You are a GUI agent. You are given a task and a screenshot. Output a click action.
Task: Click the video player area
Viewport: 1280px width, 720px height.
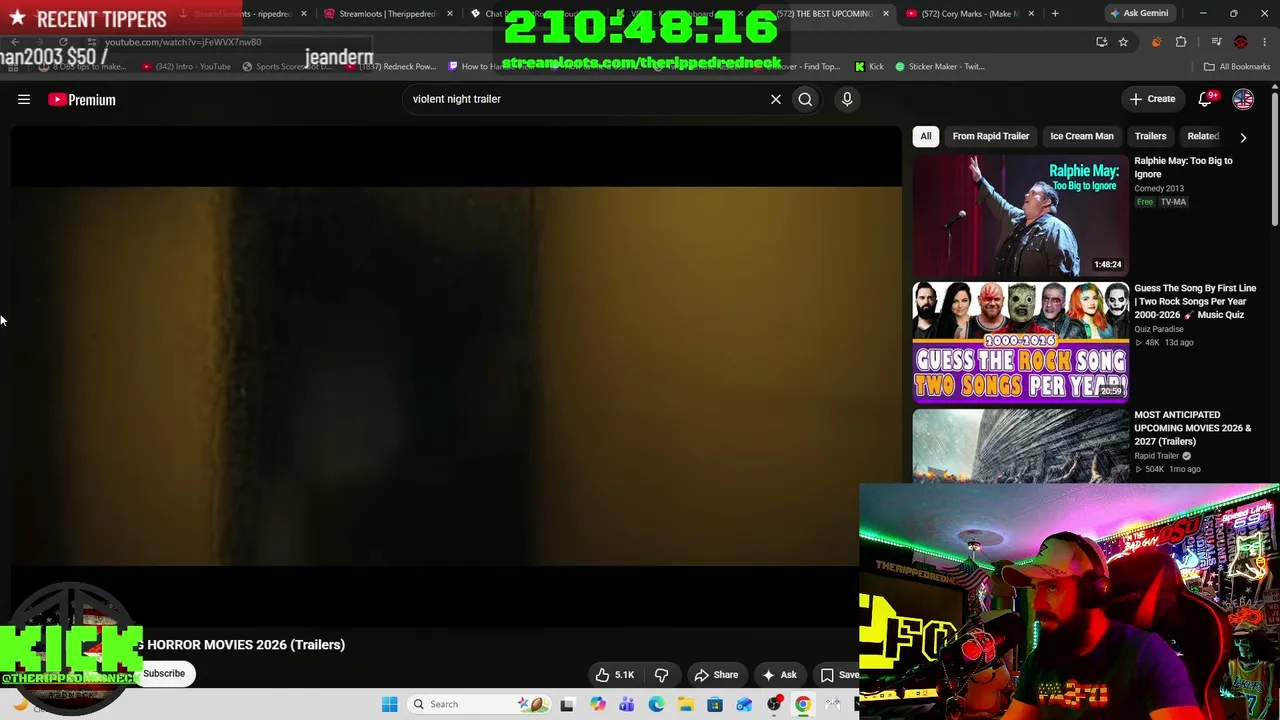[x=456, y=376]
